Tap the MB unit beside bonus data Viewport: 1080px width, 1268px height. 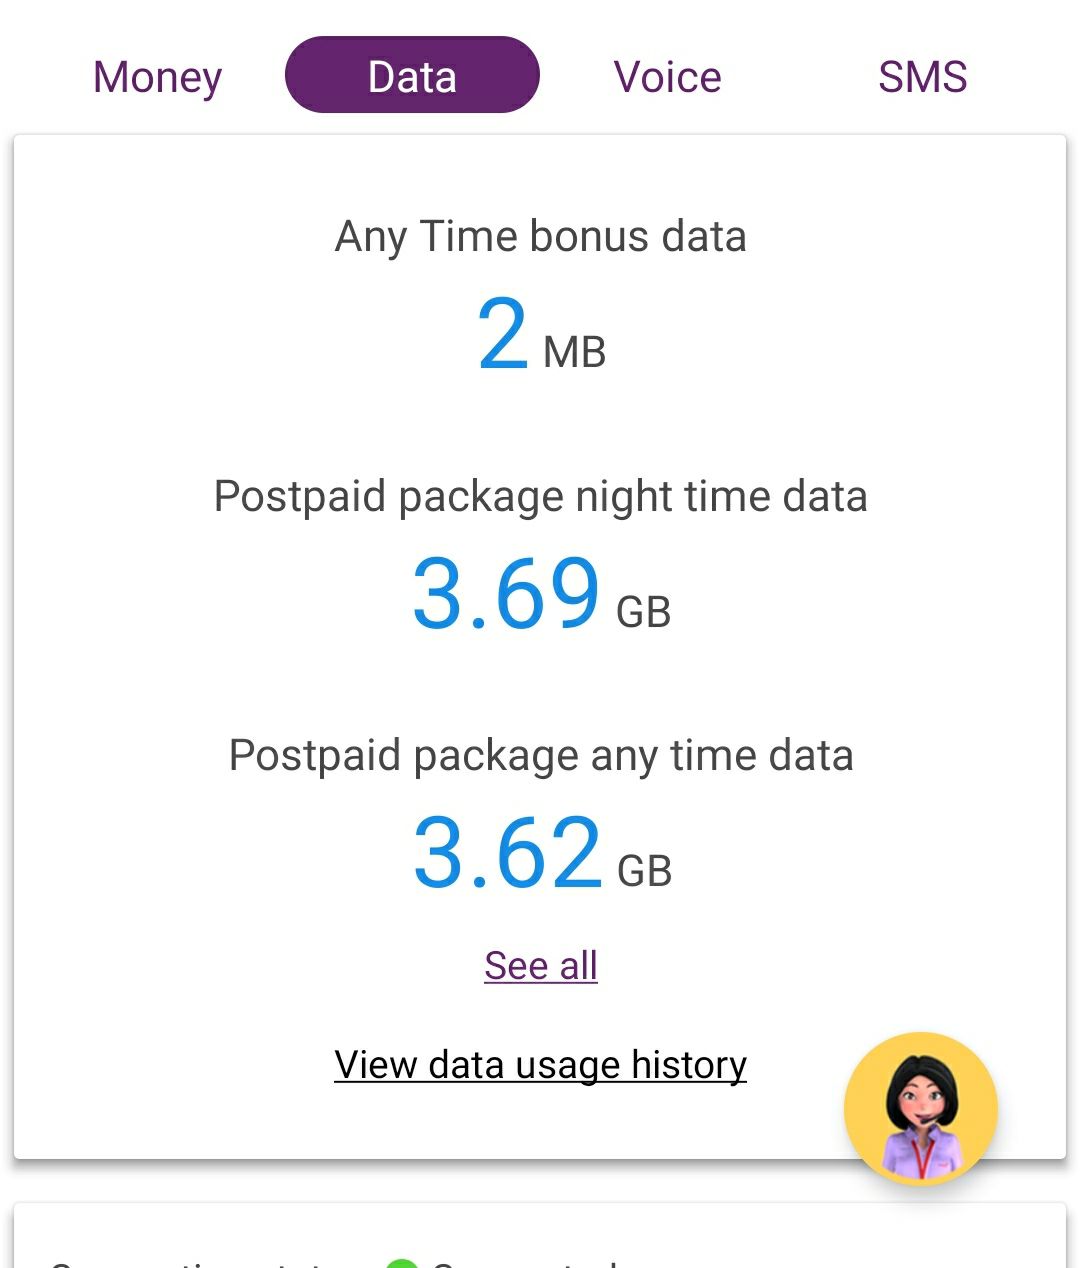tap(574, 352)
